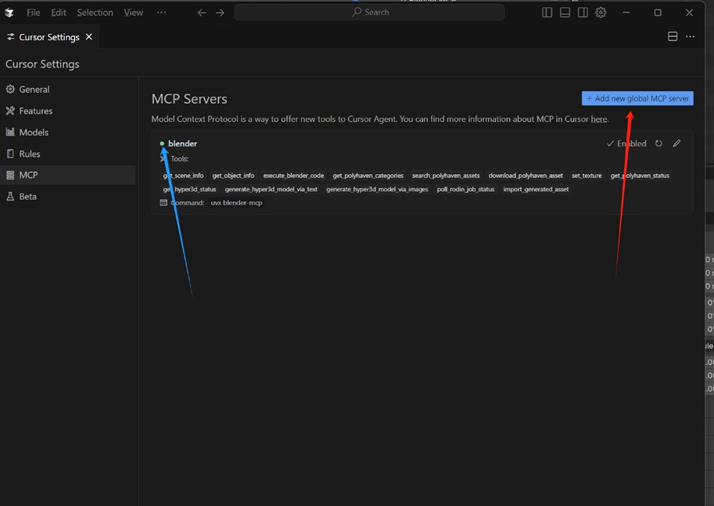Click the MCP server stack icon
This screenshot has height=506, width=714.
pyautogui.click(x=10, y=175)
